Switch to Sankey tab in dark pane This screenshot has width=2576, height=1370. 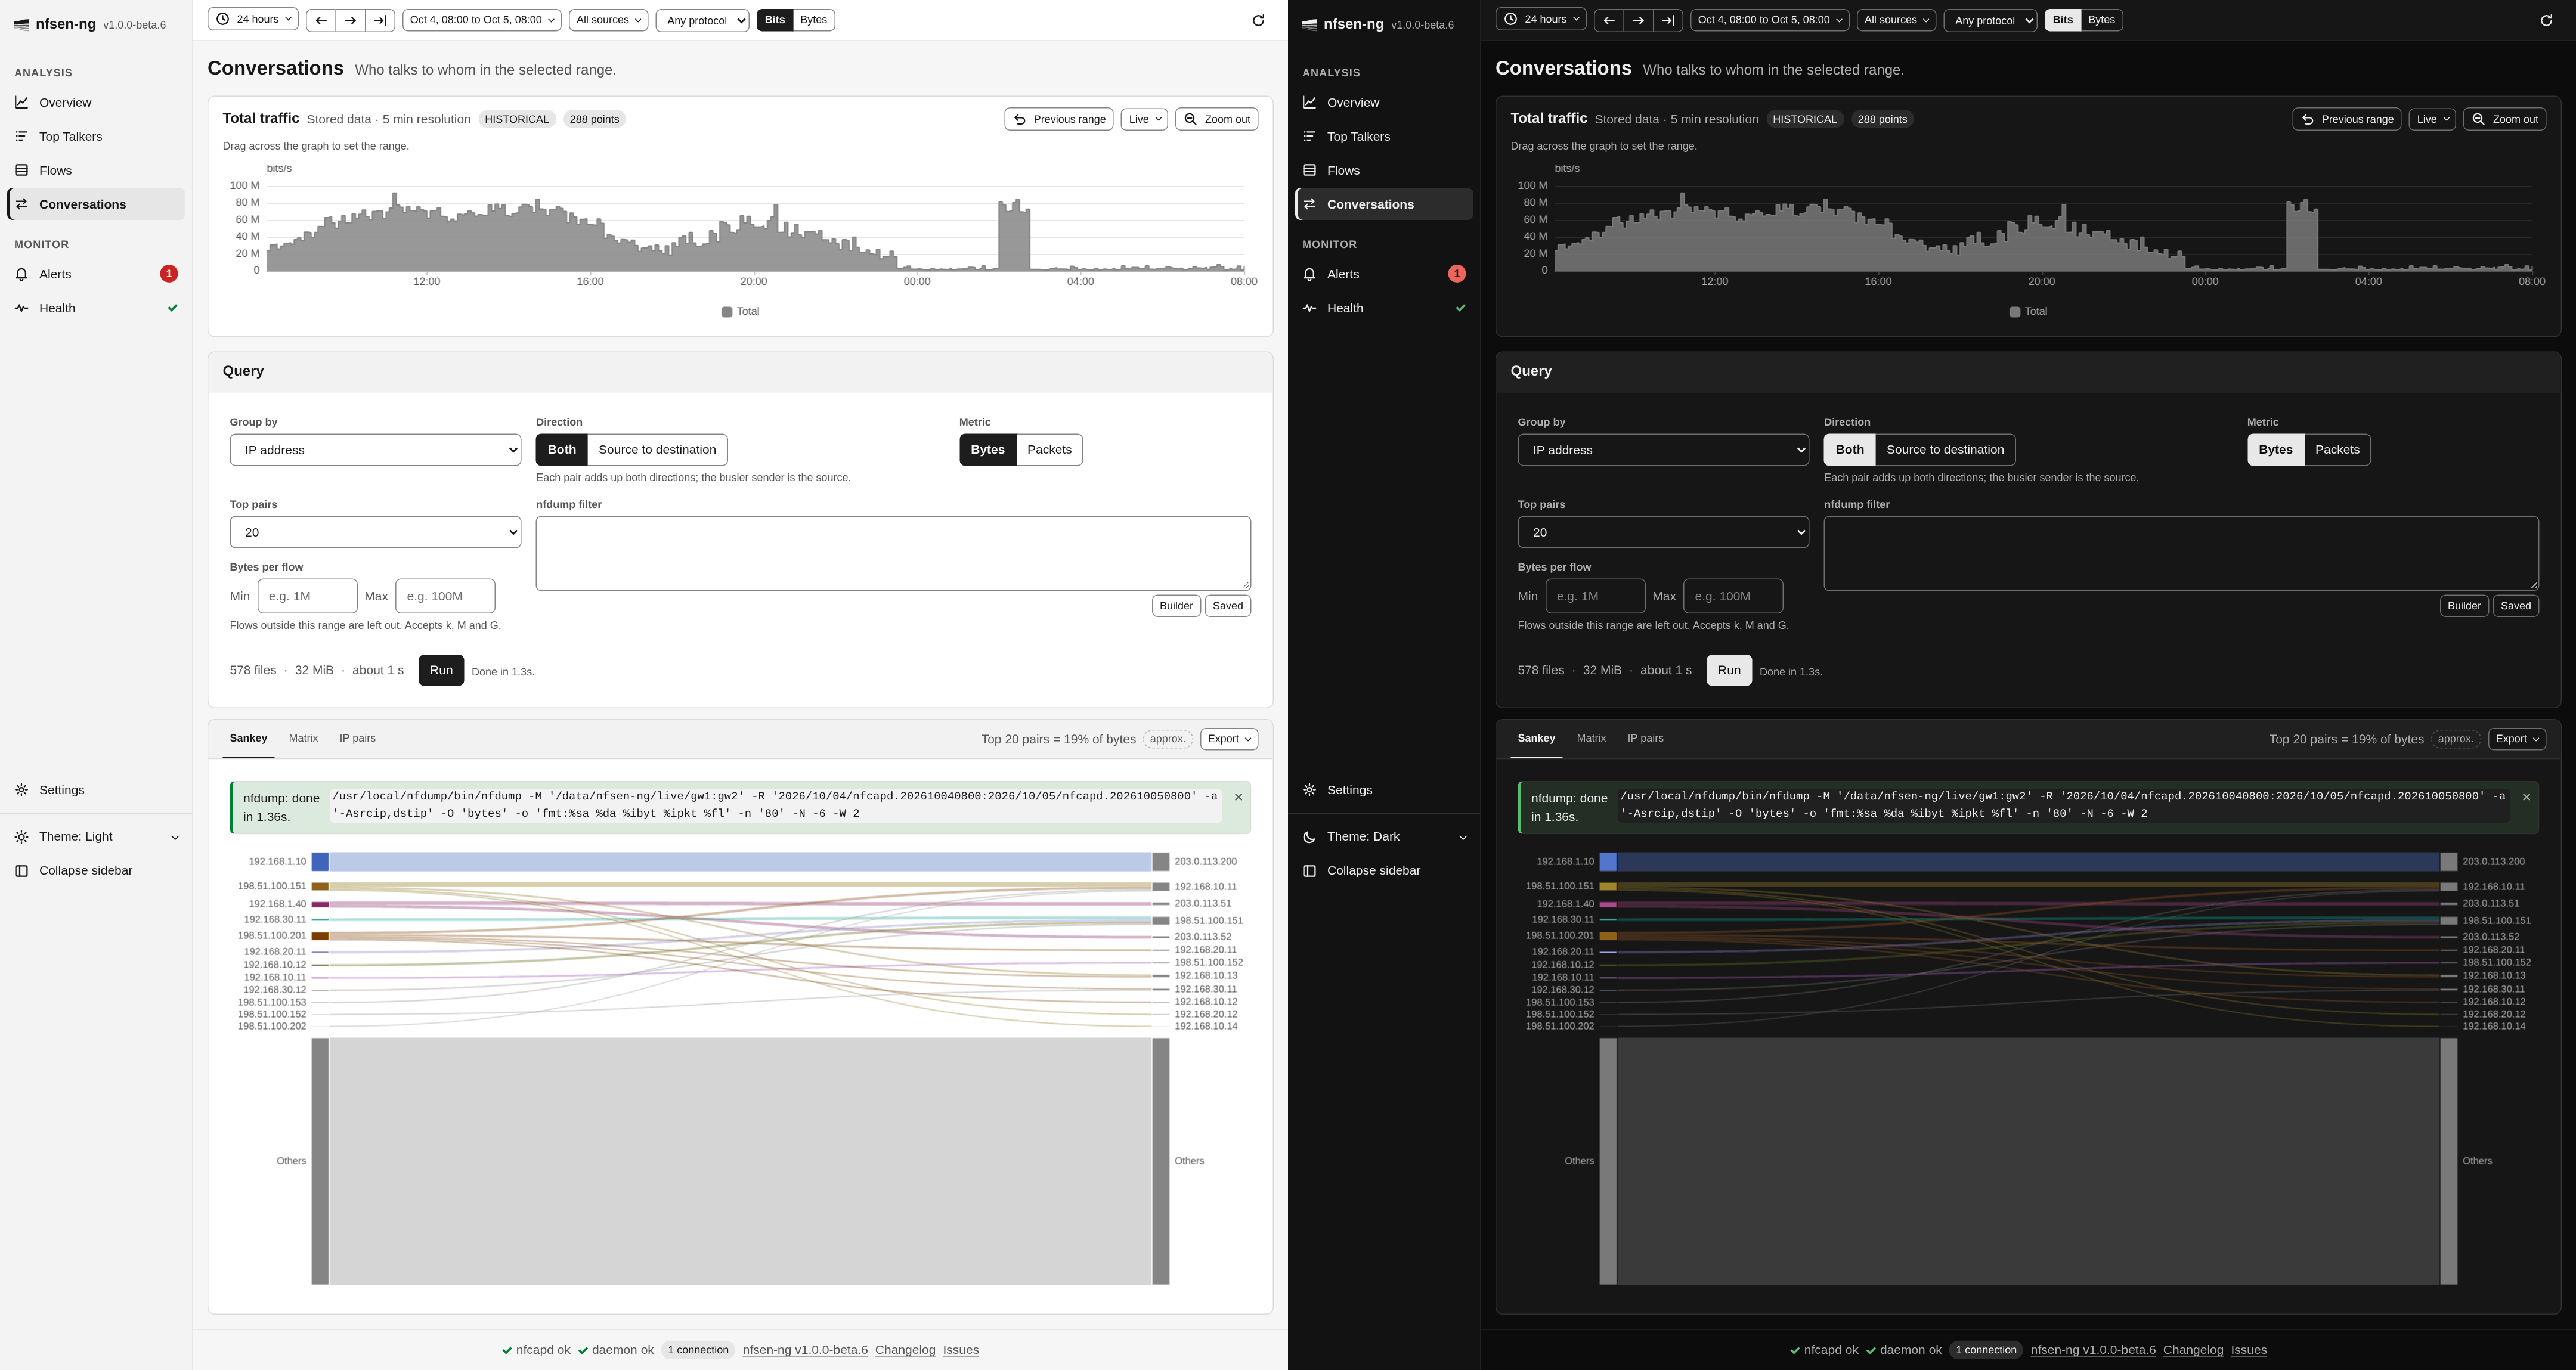(x=1536, y=738)
